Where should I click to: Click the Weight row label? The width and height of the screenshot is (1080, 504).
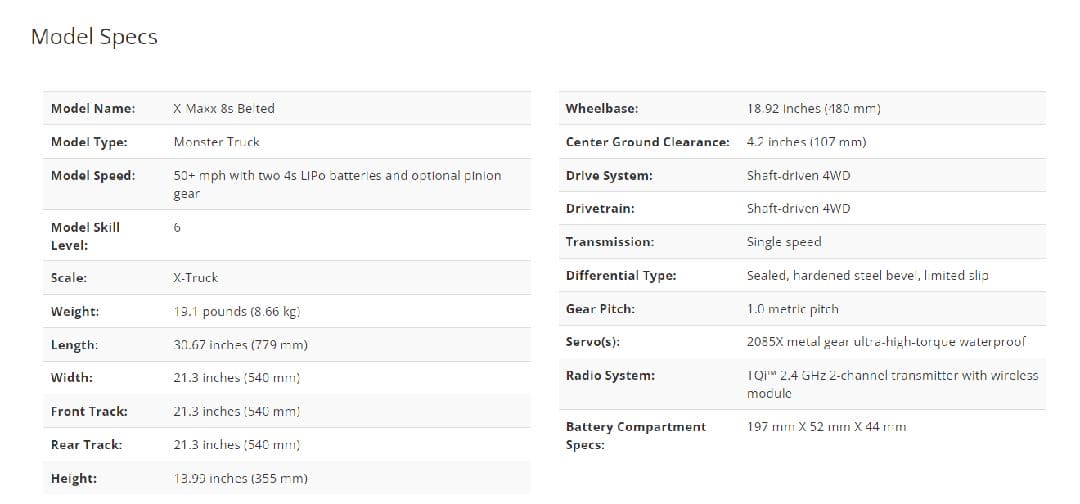(75, 311)
